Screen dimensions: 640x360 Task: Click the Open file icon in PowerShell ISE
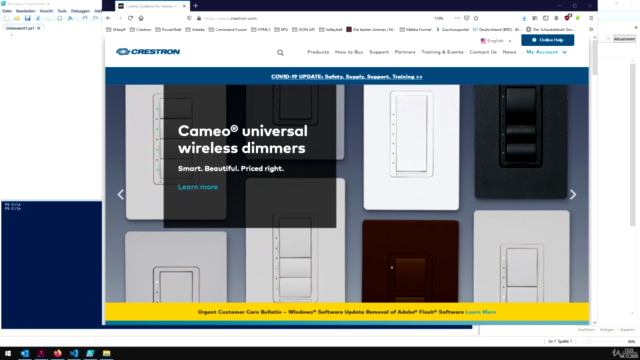[17, 18]
